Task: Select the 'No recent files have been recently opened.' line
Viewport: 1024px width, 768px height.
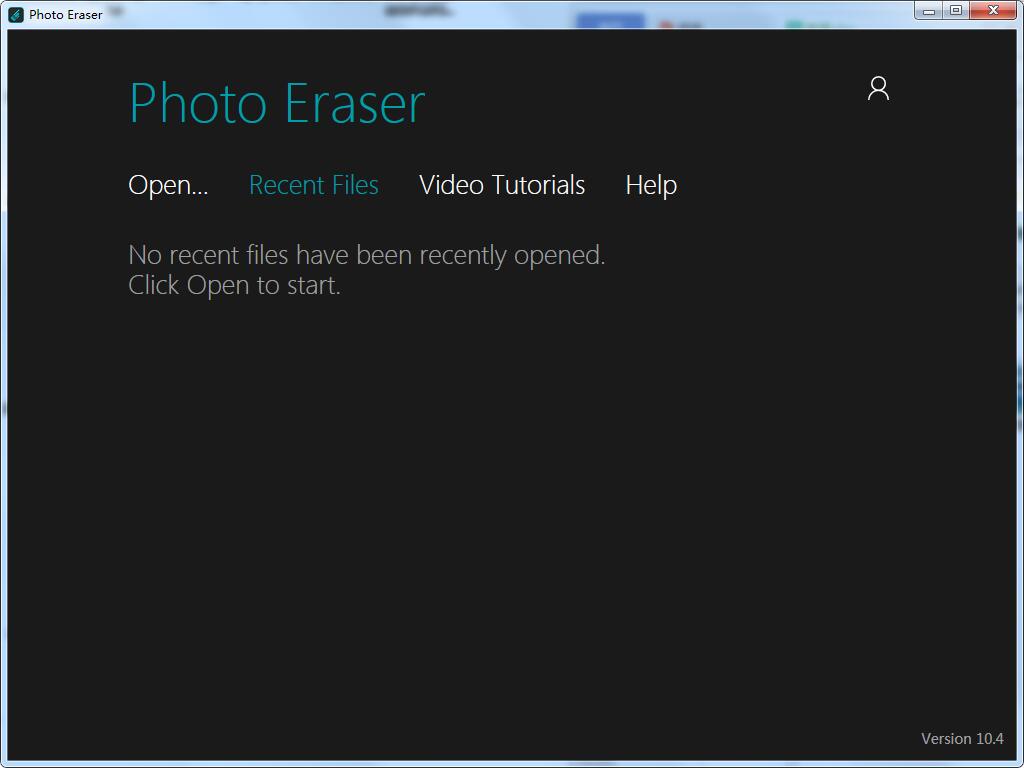Action: click(366, 255)
